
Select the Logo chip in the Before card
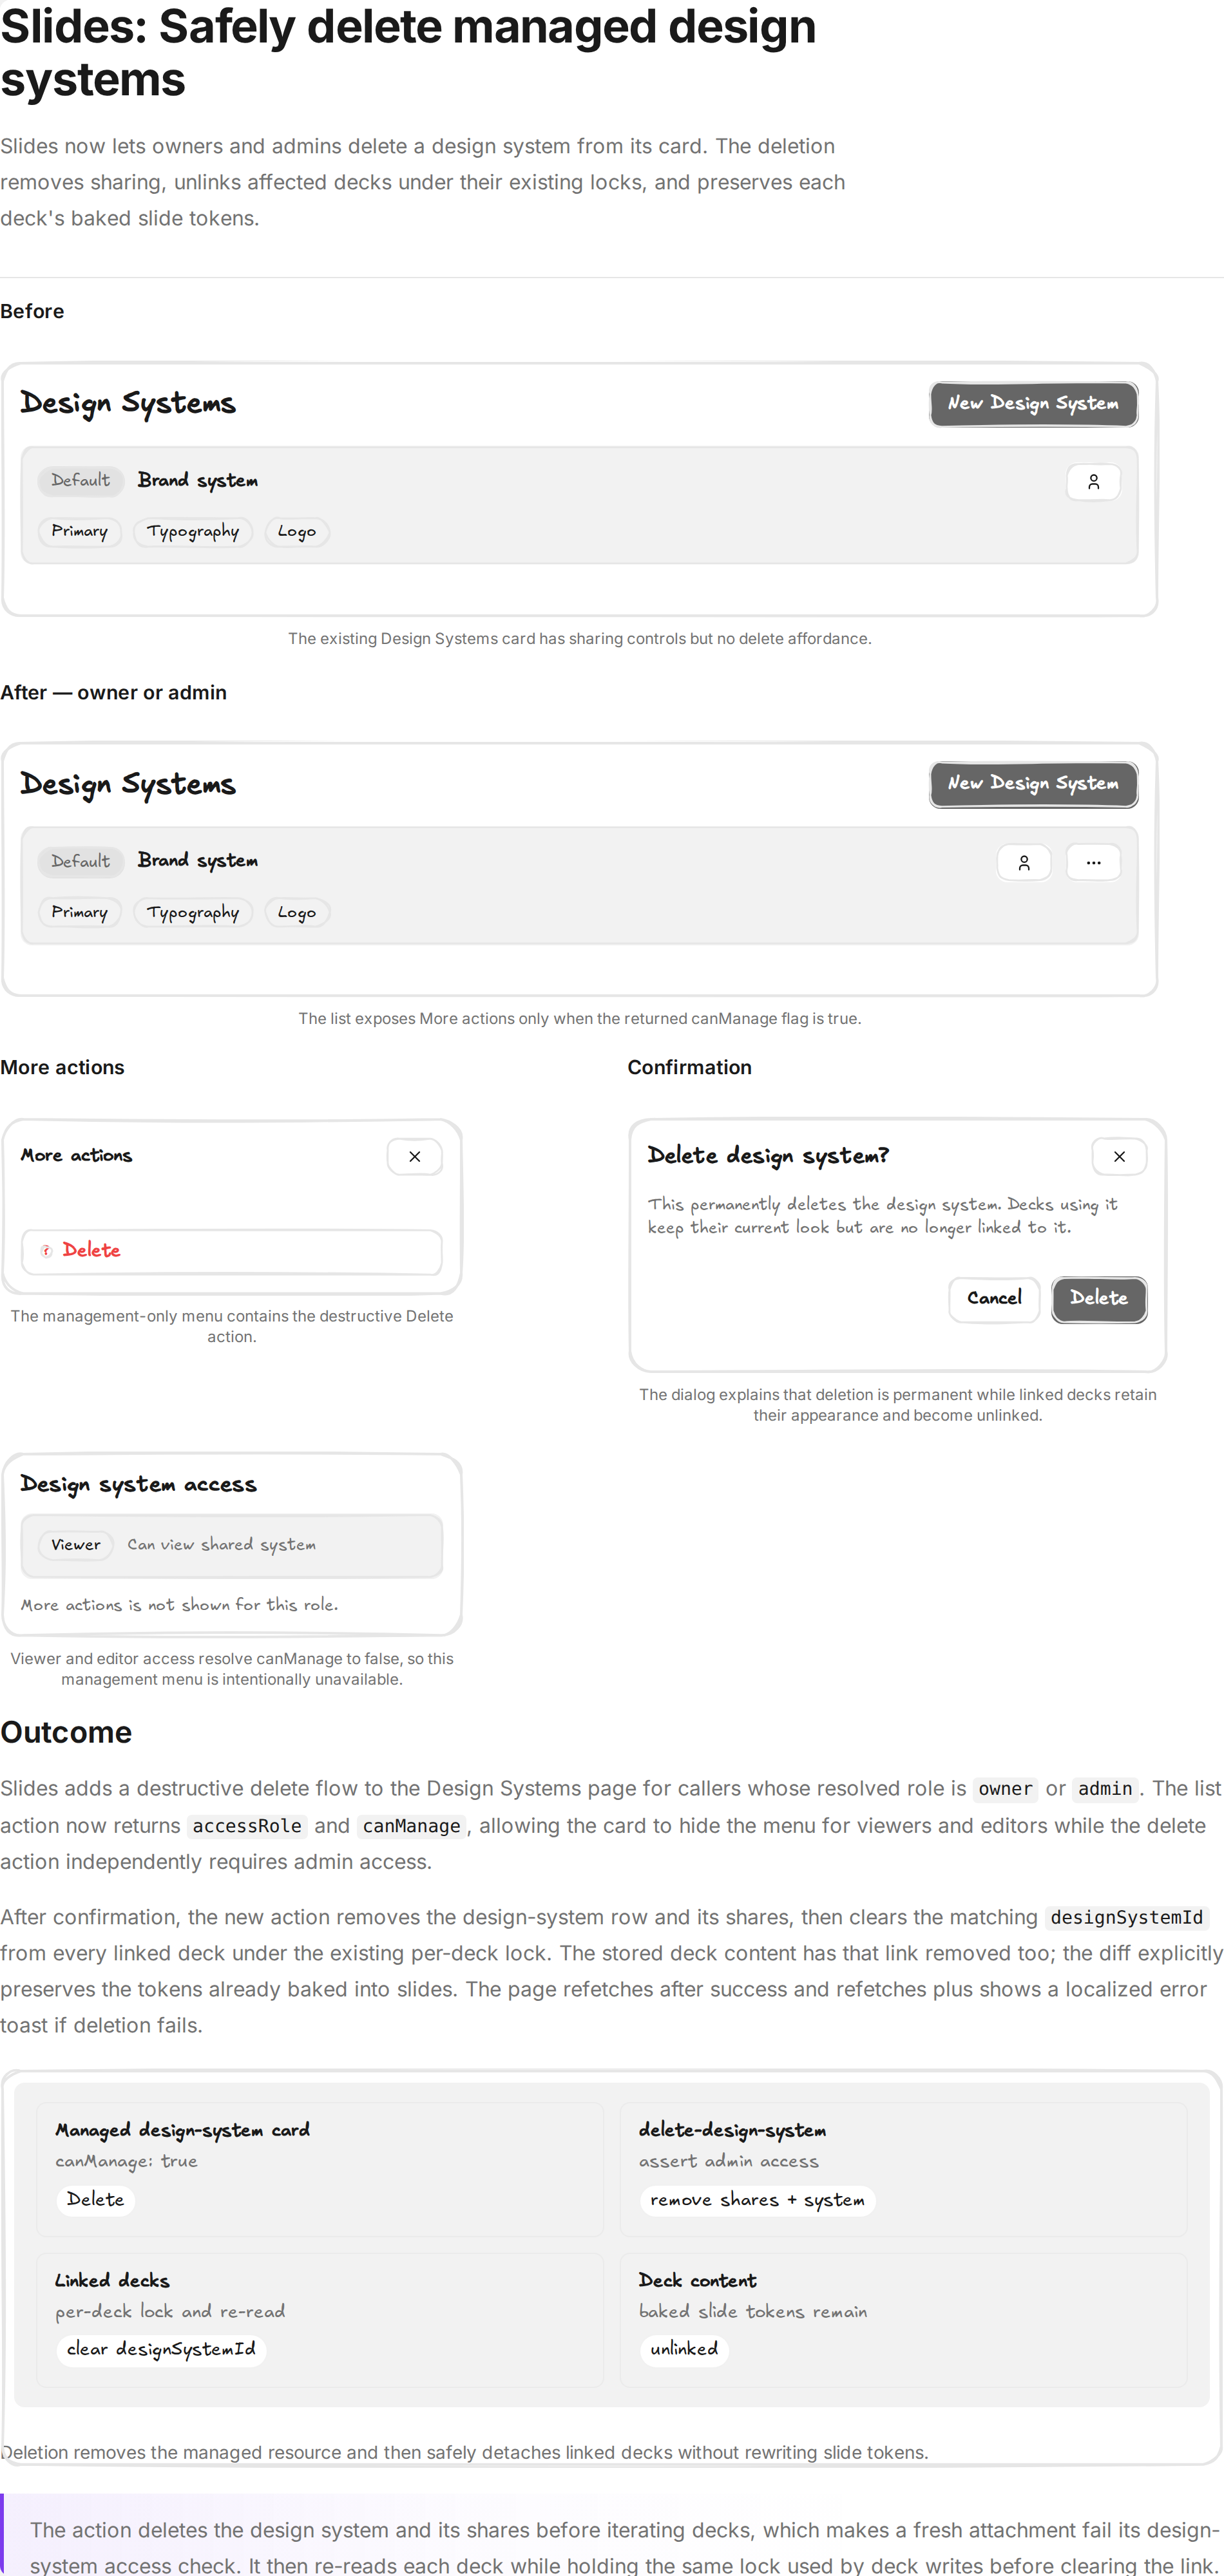[296, 531]
